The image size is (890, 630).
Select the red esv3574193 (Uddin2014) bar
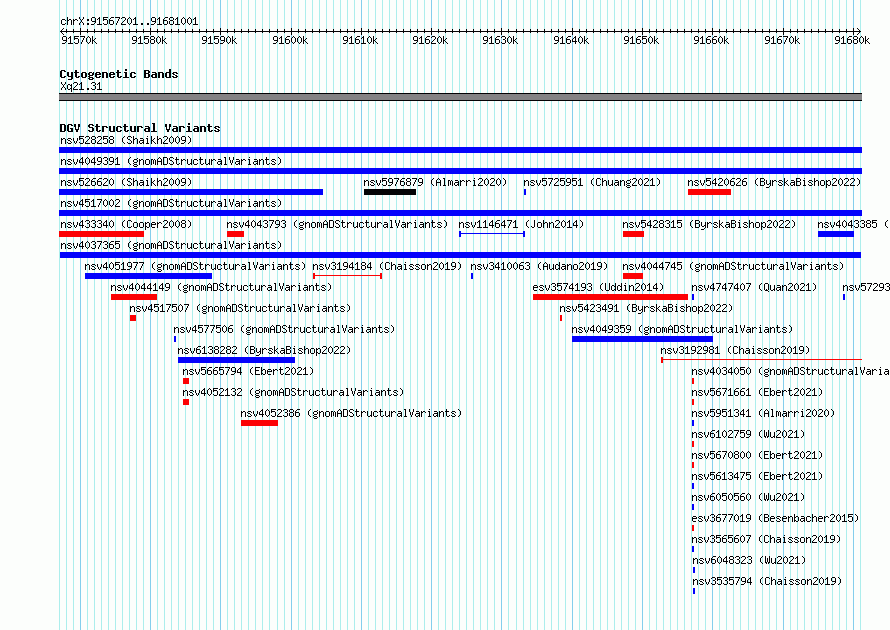click(610, 297)
